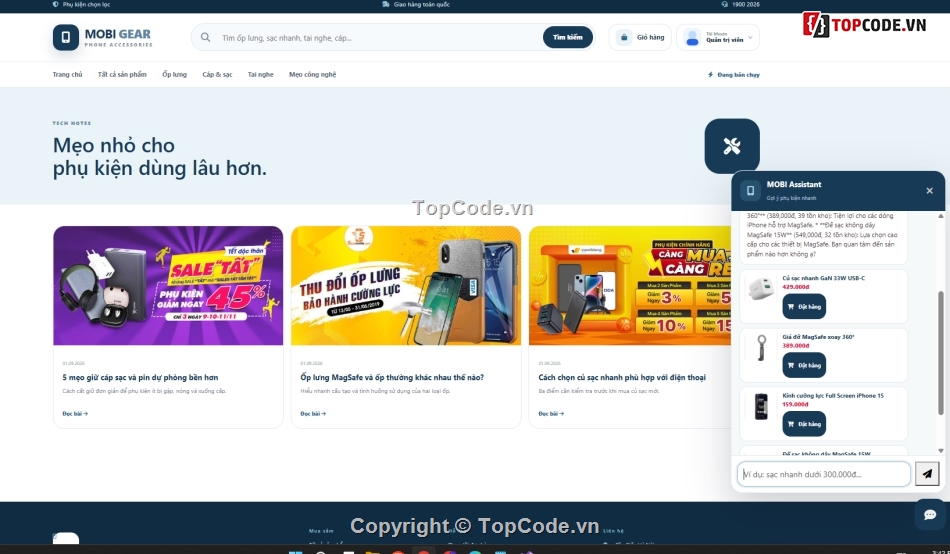This screenshot has width=950, height=554.
Task: Click the MOBI GEAR phone logo icon
Action: [65, 38]
